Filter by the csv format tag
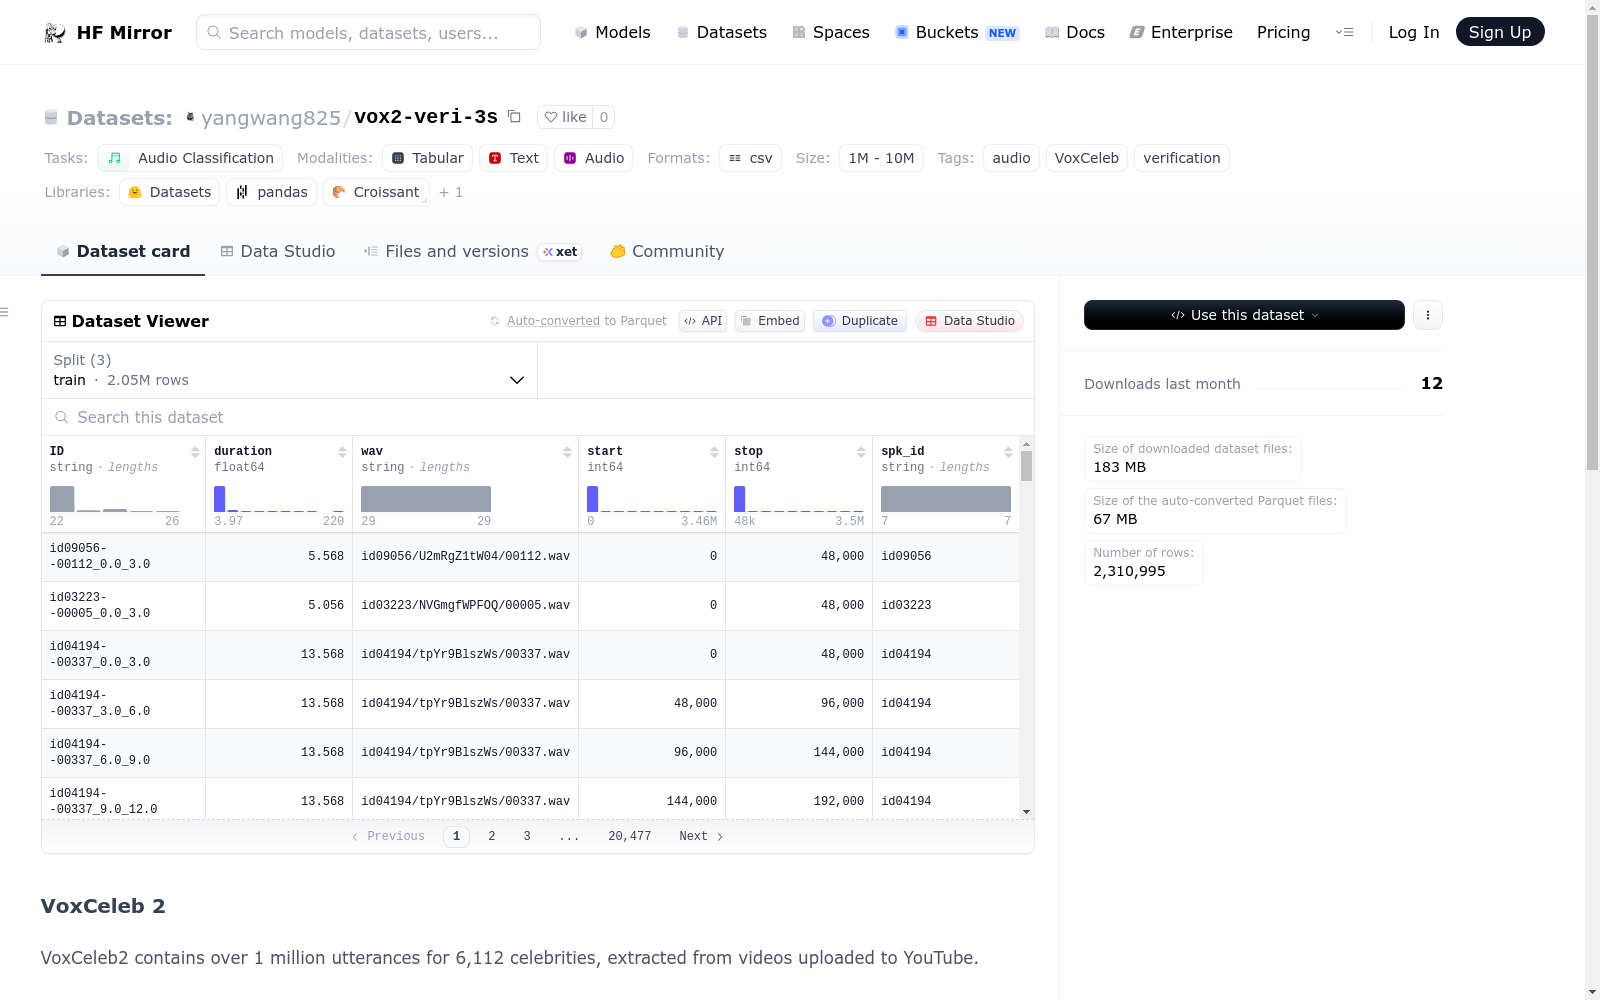 750,158
